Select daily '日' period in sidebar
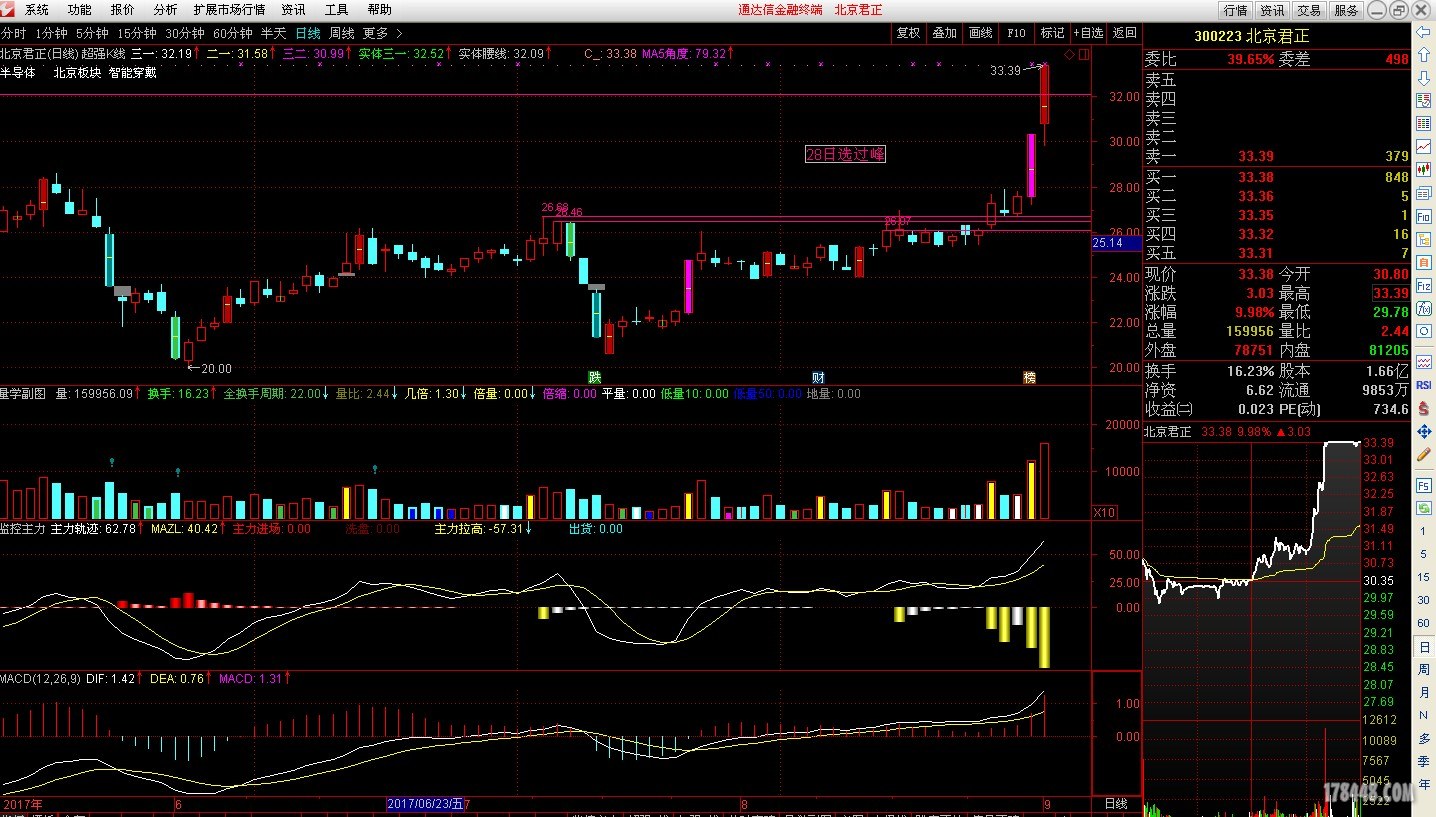The height and width of the screenshot is (817, 1436). (x=1424, y=647)
